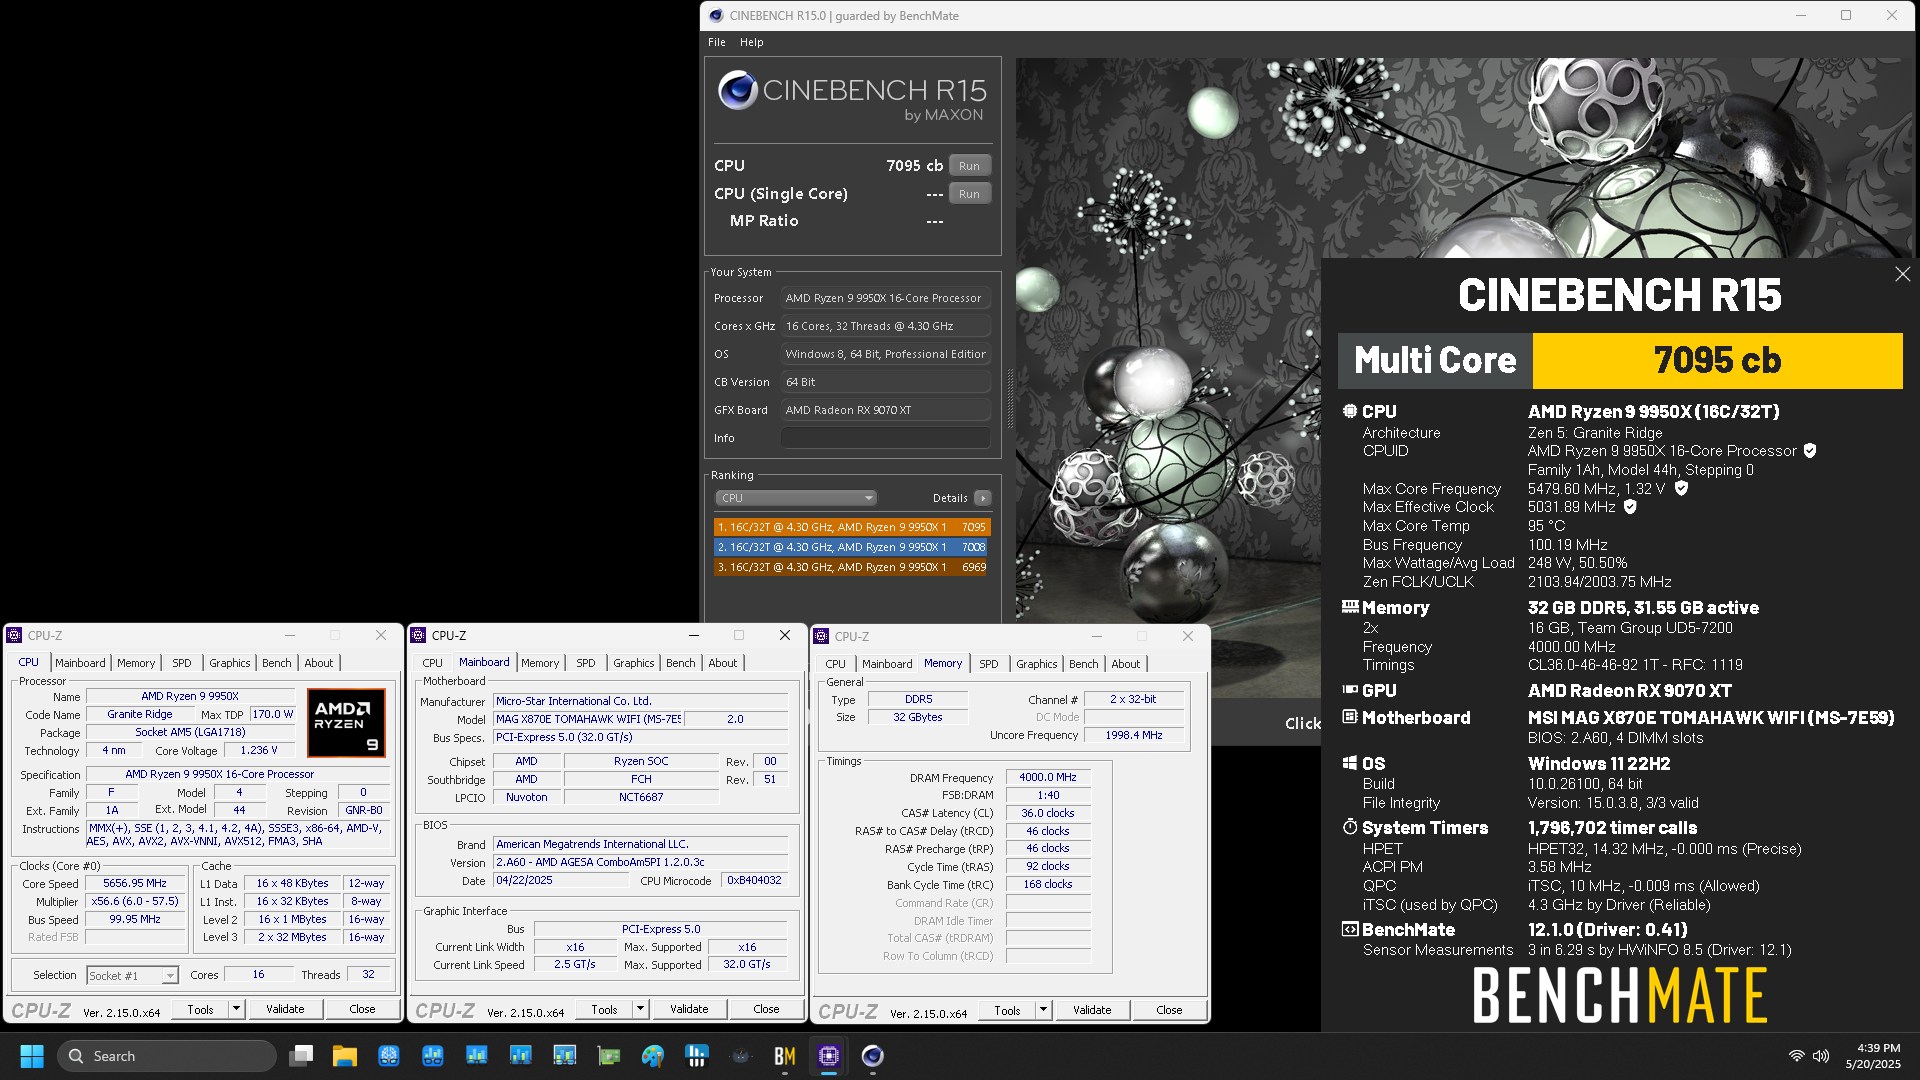Click Core Speed value 5656.95 MHz in CPU-Z
This screenshot has width=1920, height=1080.
click(136, 883)
